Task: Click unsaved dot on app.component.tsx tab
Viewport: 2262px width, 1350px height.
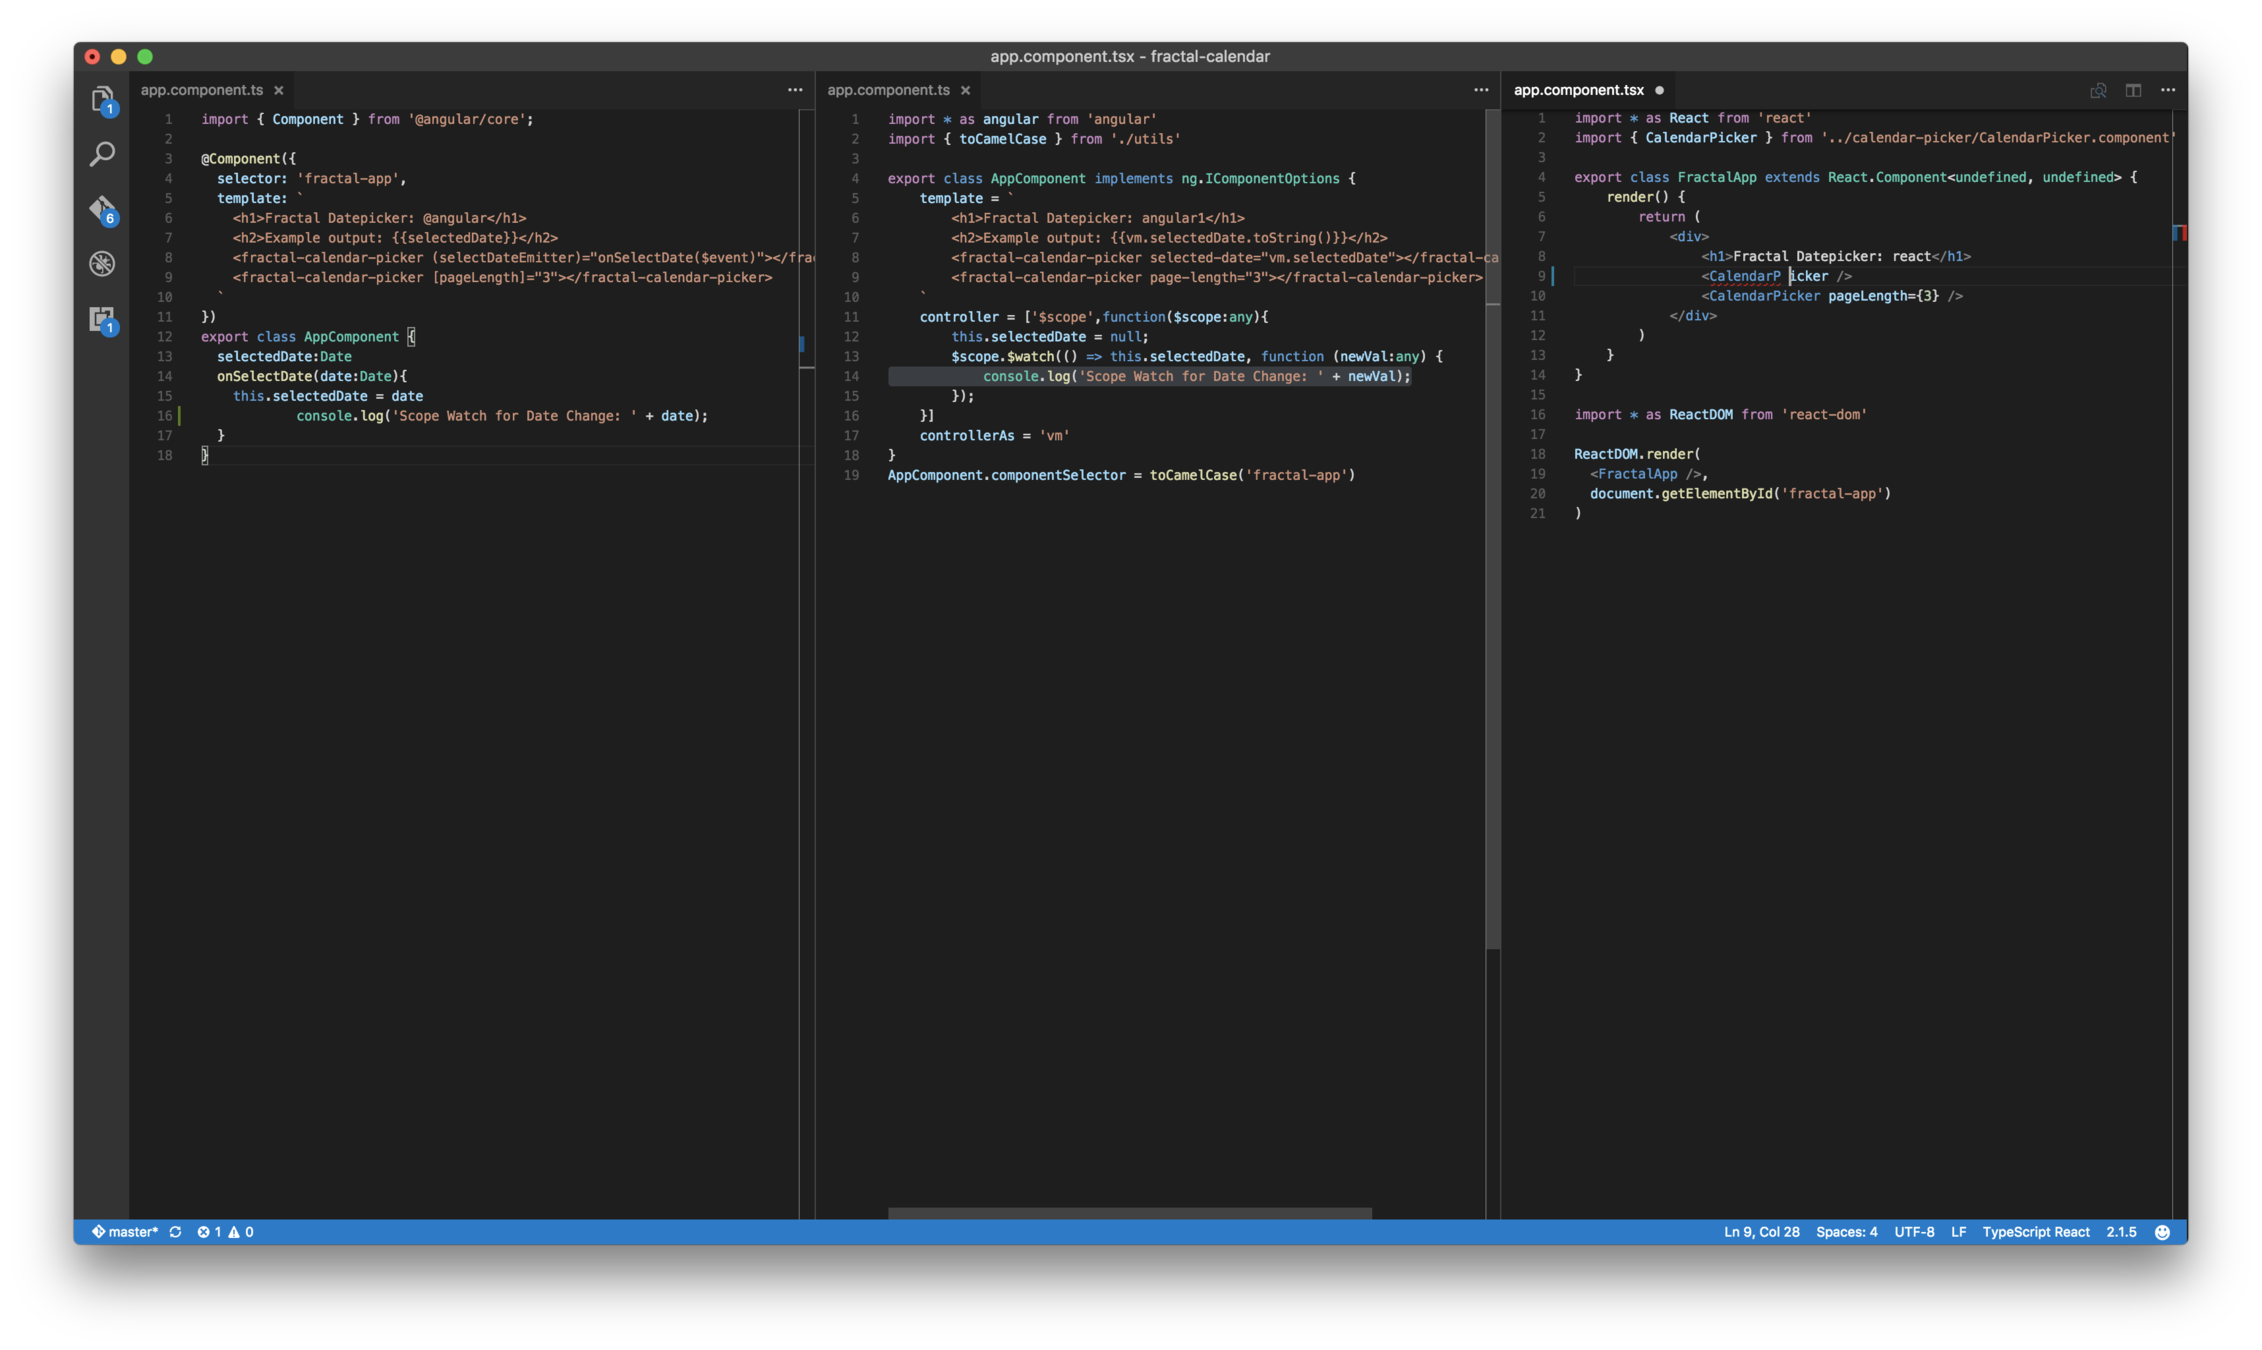Action: [x=1659, y=90]
